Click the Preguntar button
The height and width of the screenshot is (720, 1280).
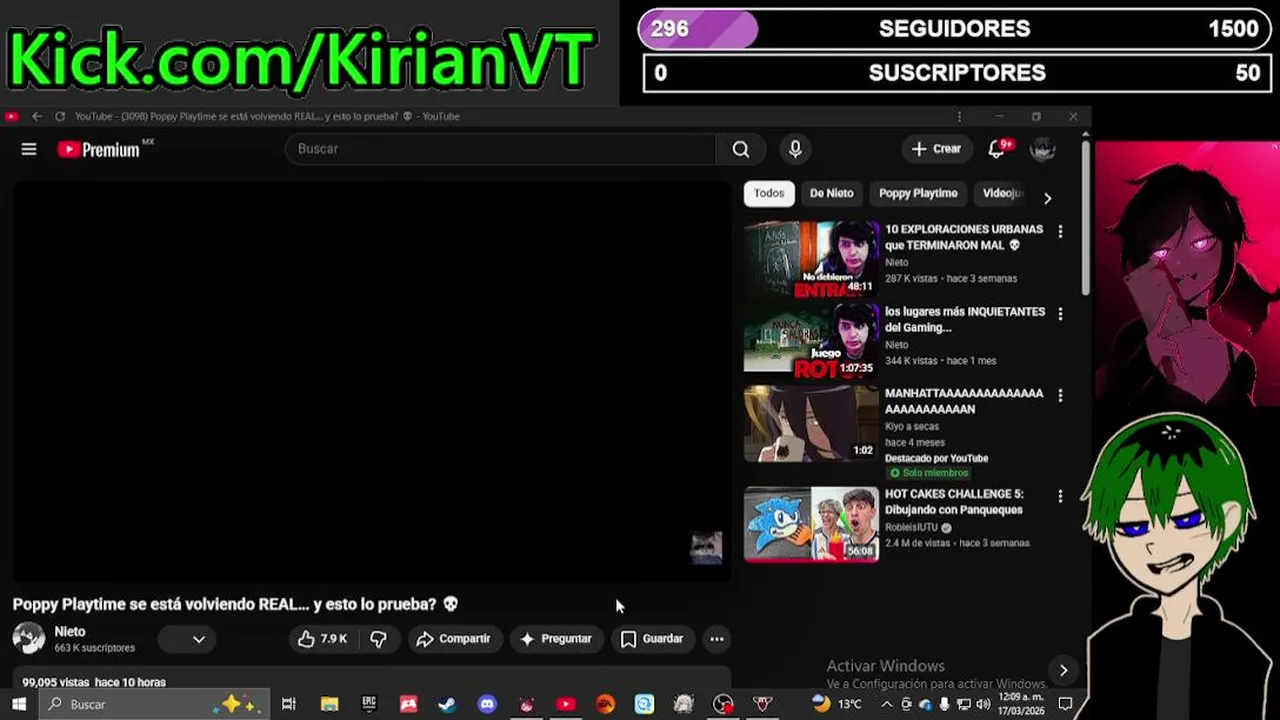(x=556, y=639)
